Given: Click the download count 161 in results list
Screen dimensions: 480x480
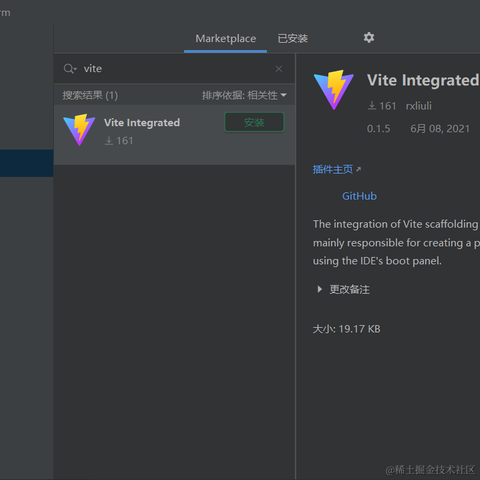Looking at the screenshot, I should (119, 141).
